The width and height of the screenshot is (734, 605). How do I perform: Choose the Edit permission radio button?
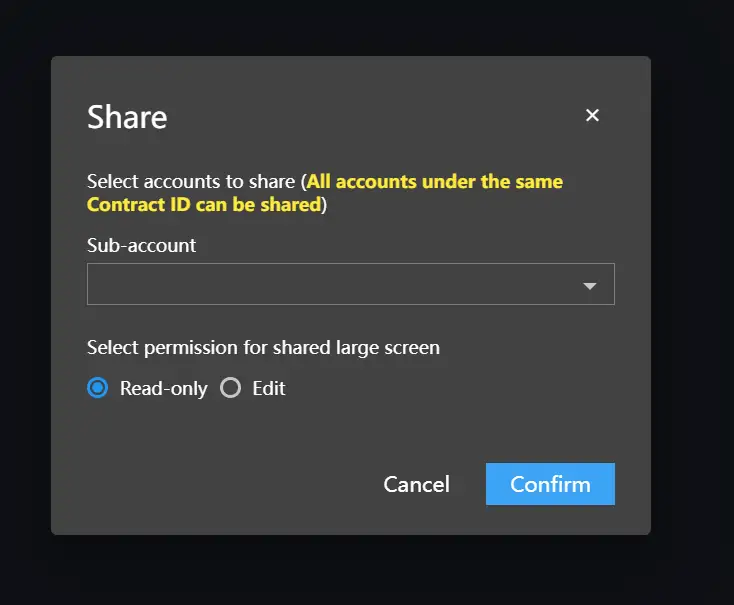(231, 388)
